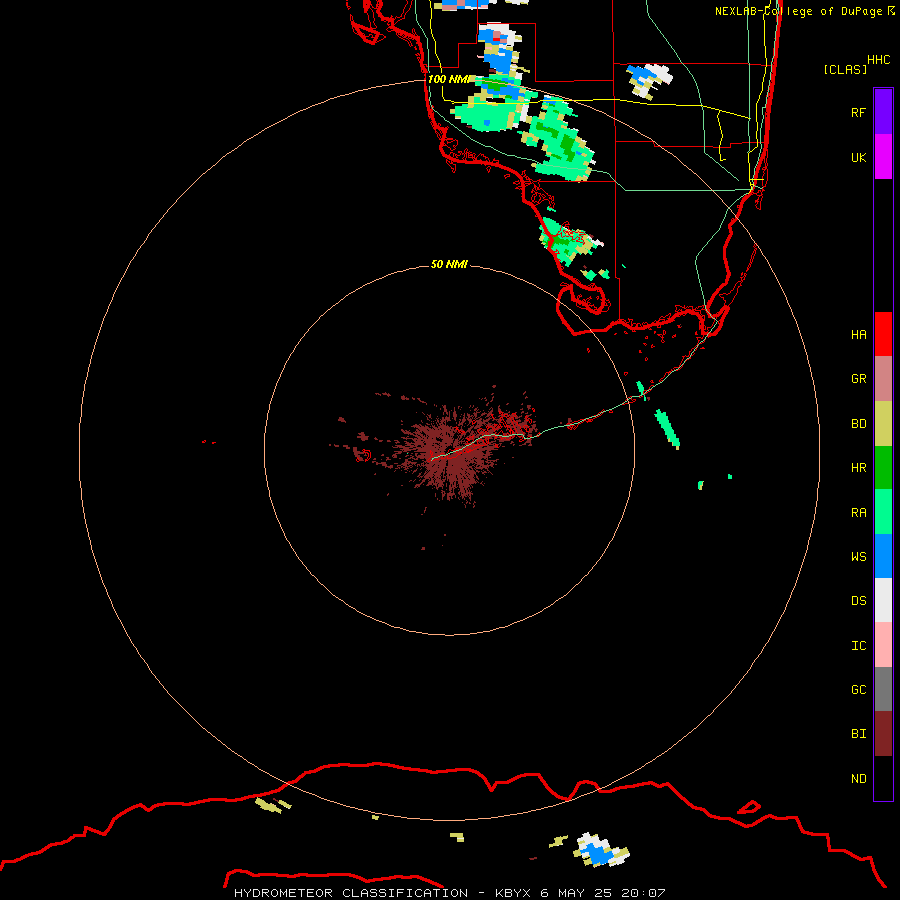Pick the dark green HR legend swatch

883,468
